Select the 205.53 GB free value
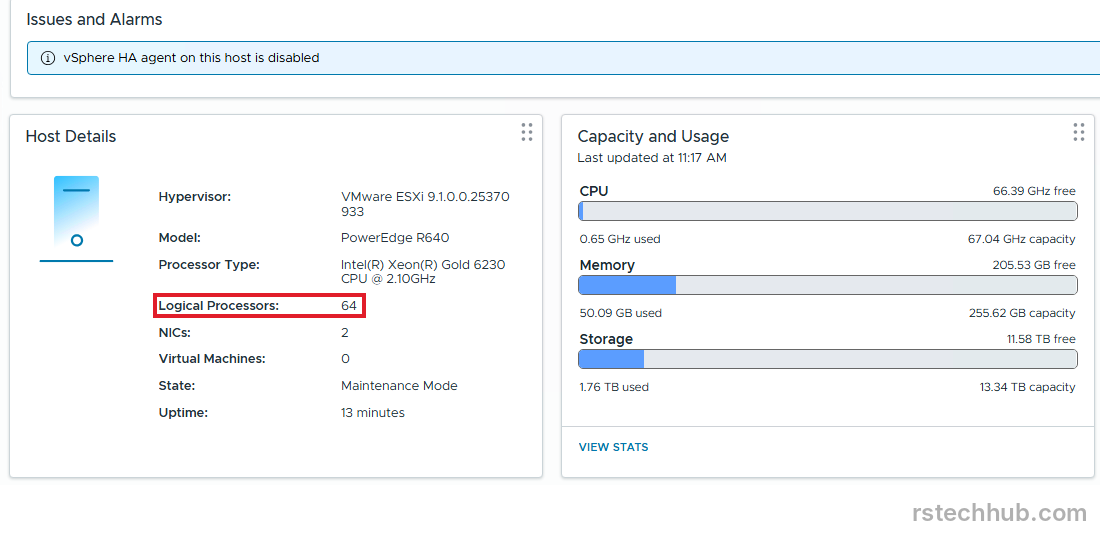Screen dimensions: 1100x535 tap(1034, 265)
